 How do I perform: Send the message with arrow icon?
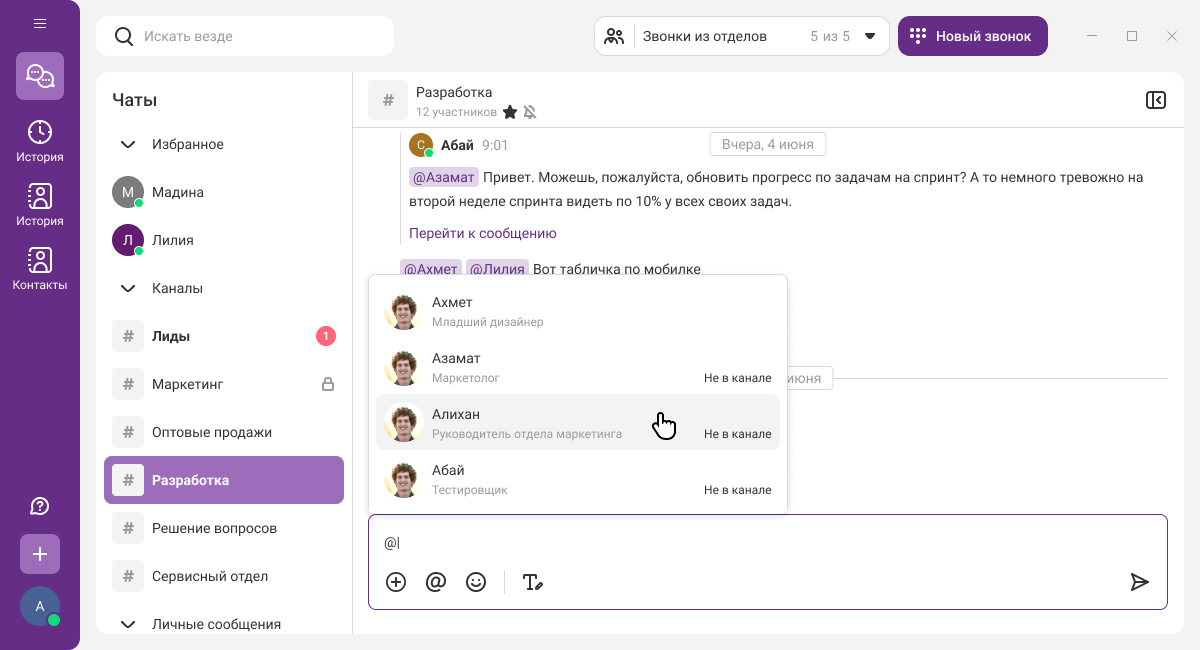coord(1139,582)
